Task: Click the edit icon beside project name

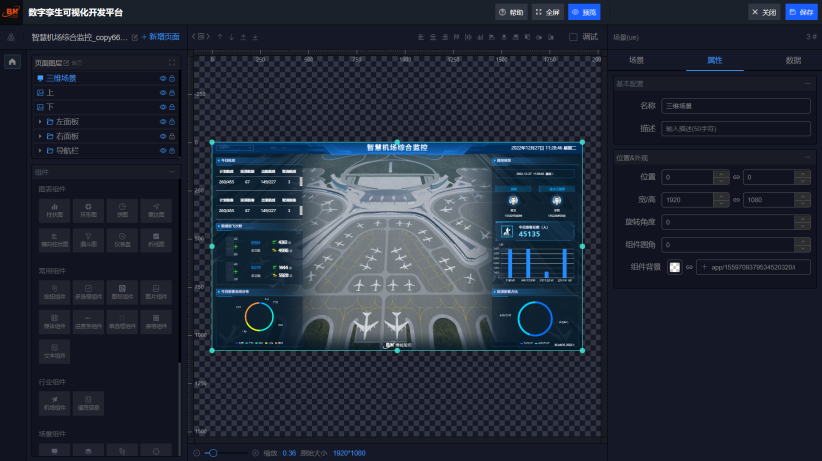Action: point(135,36)
